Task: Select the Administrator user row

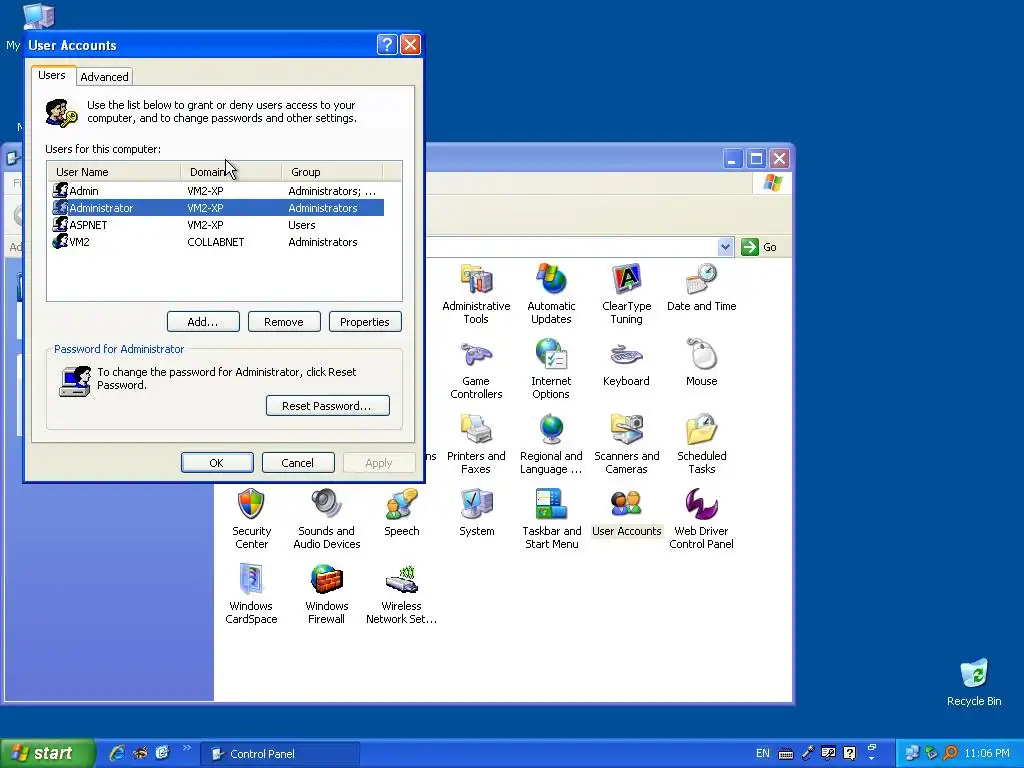Action: (x=217, y=208)
